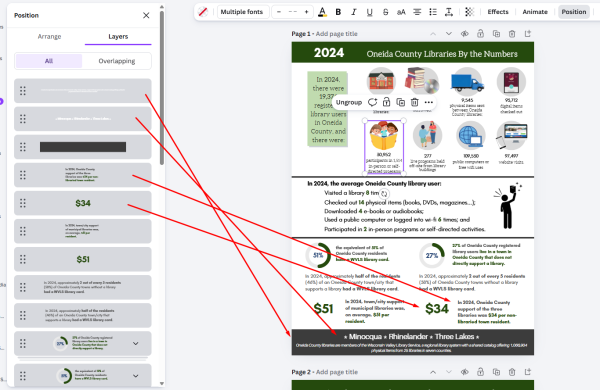Toggle bold formatting
The width and height of the screenshot is (600, 390).
(x=338, y=12)
